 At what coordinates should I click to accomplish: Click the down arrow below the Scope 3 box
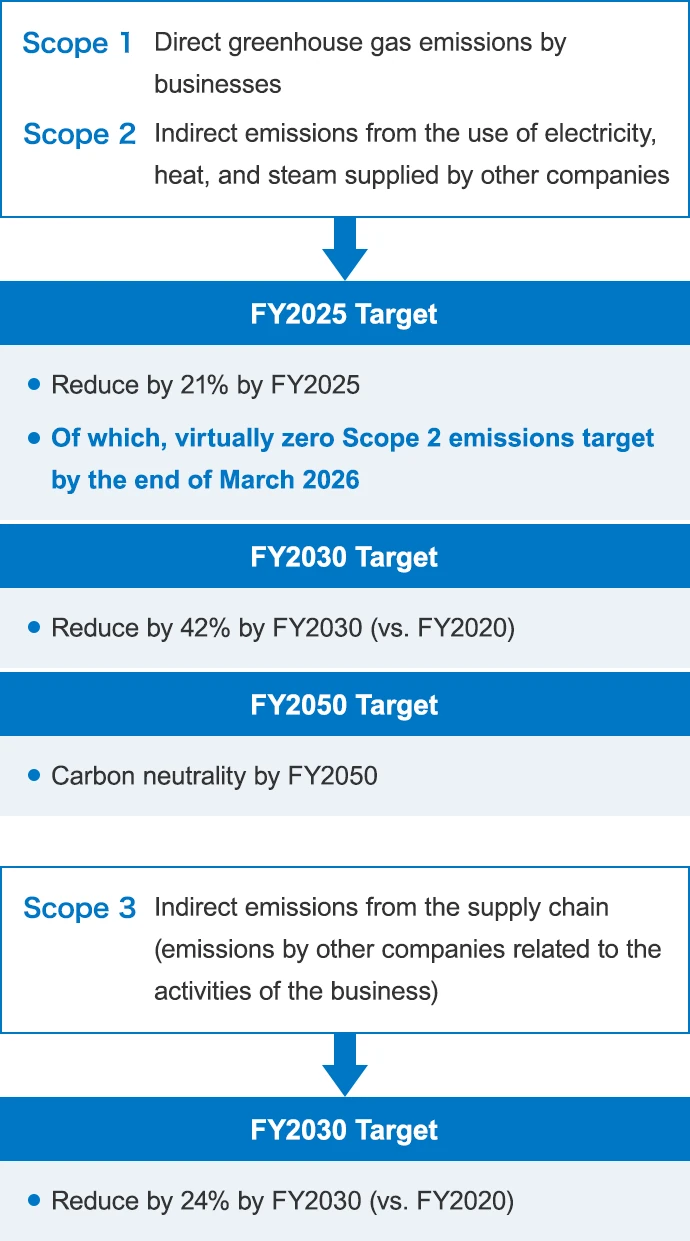[x=345, y=1065]
